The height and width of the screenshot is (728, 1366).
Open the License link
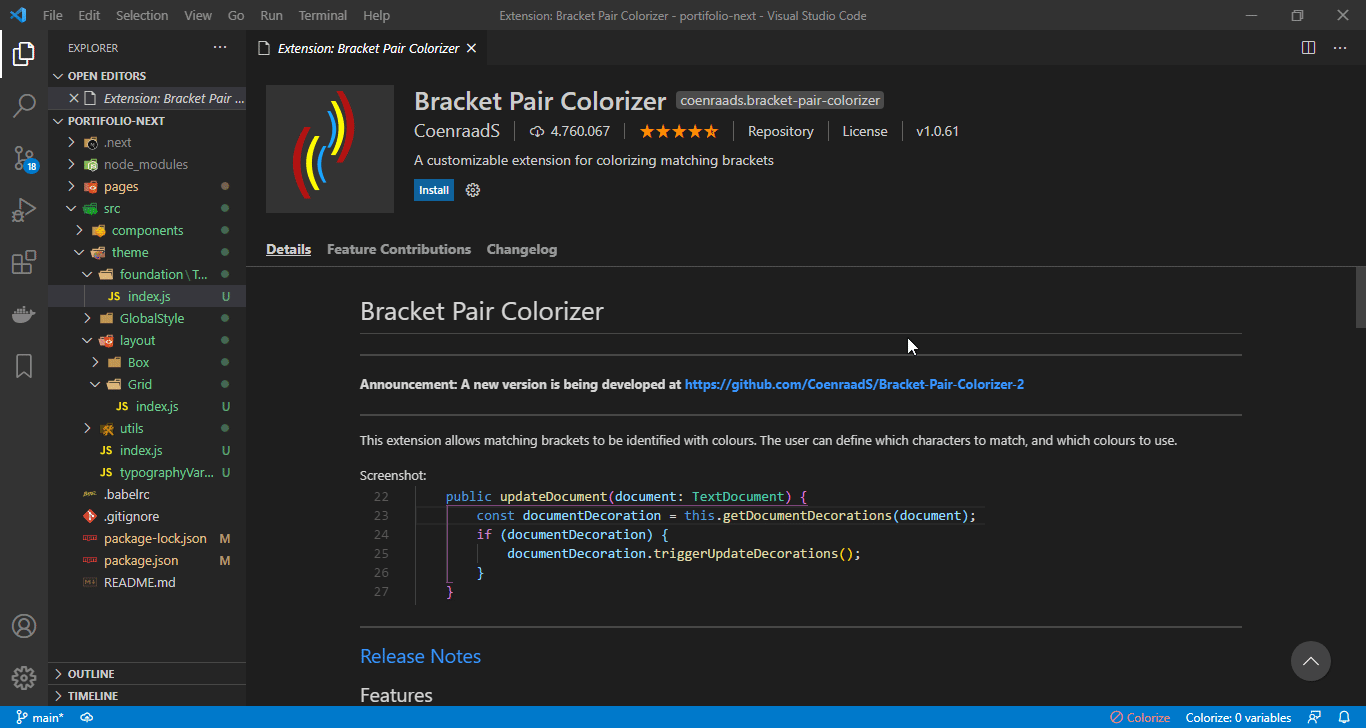click(x=865, y=131)
